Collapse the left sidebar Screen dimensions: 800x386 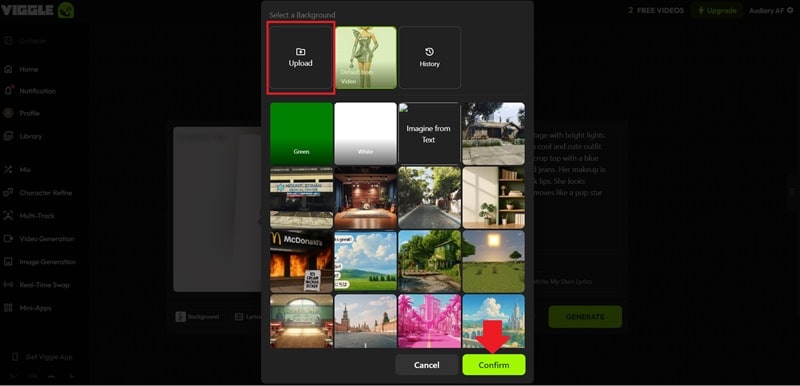tap(26, 41)
